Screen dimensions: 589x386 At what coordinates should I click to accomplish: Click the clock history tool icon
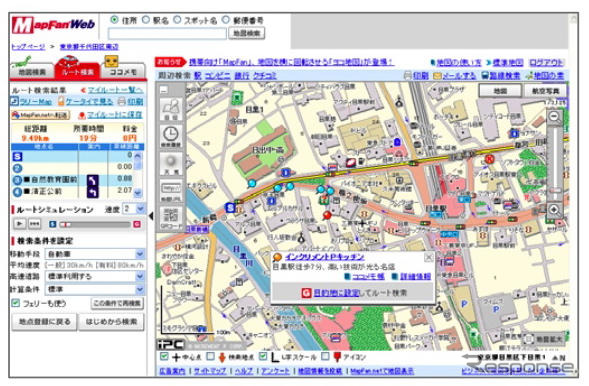(171, 136)
